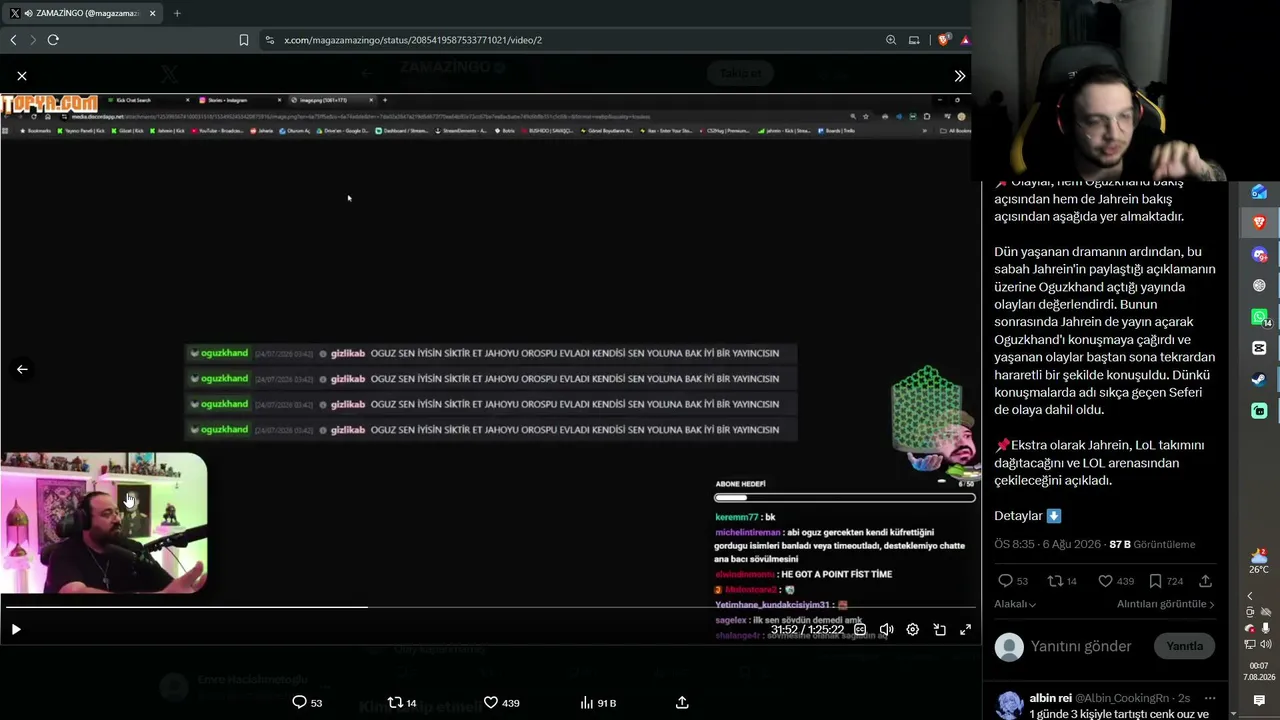1280x720 pixels.
Task: Open the zoom magnifier in address bar
Action: point(891,40)
